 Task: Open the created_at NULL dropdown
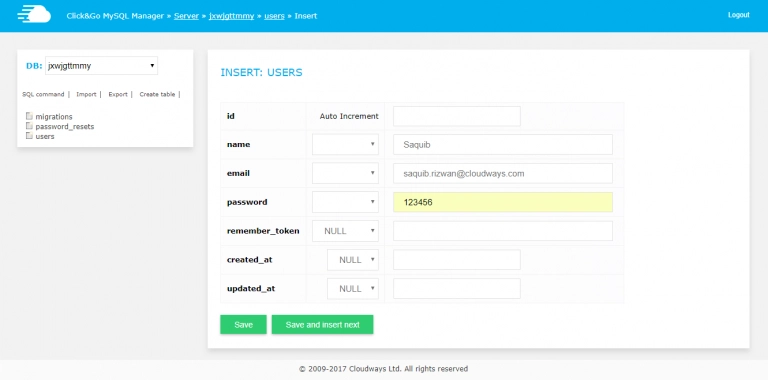click(353, 260)
